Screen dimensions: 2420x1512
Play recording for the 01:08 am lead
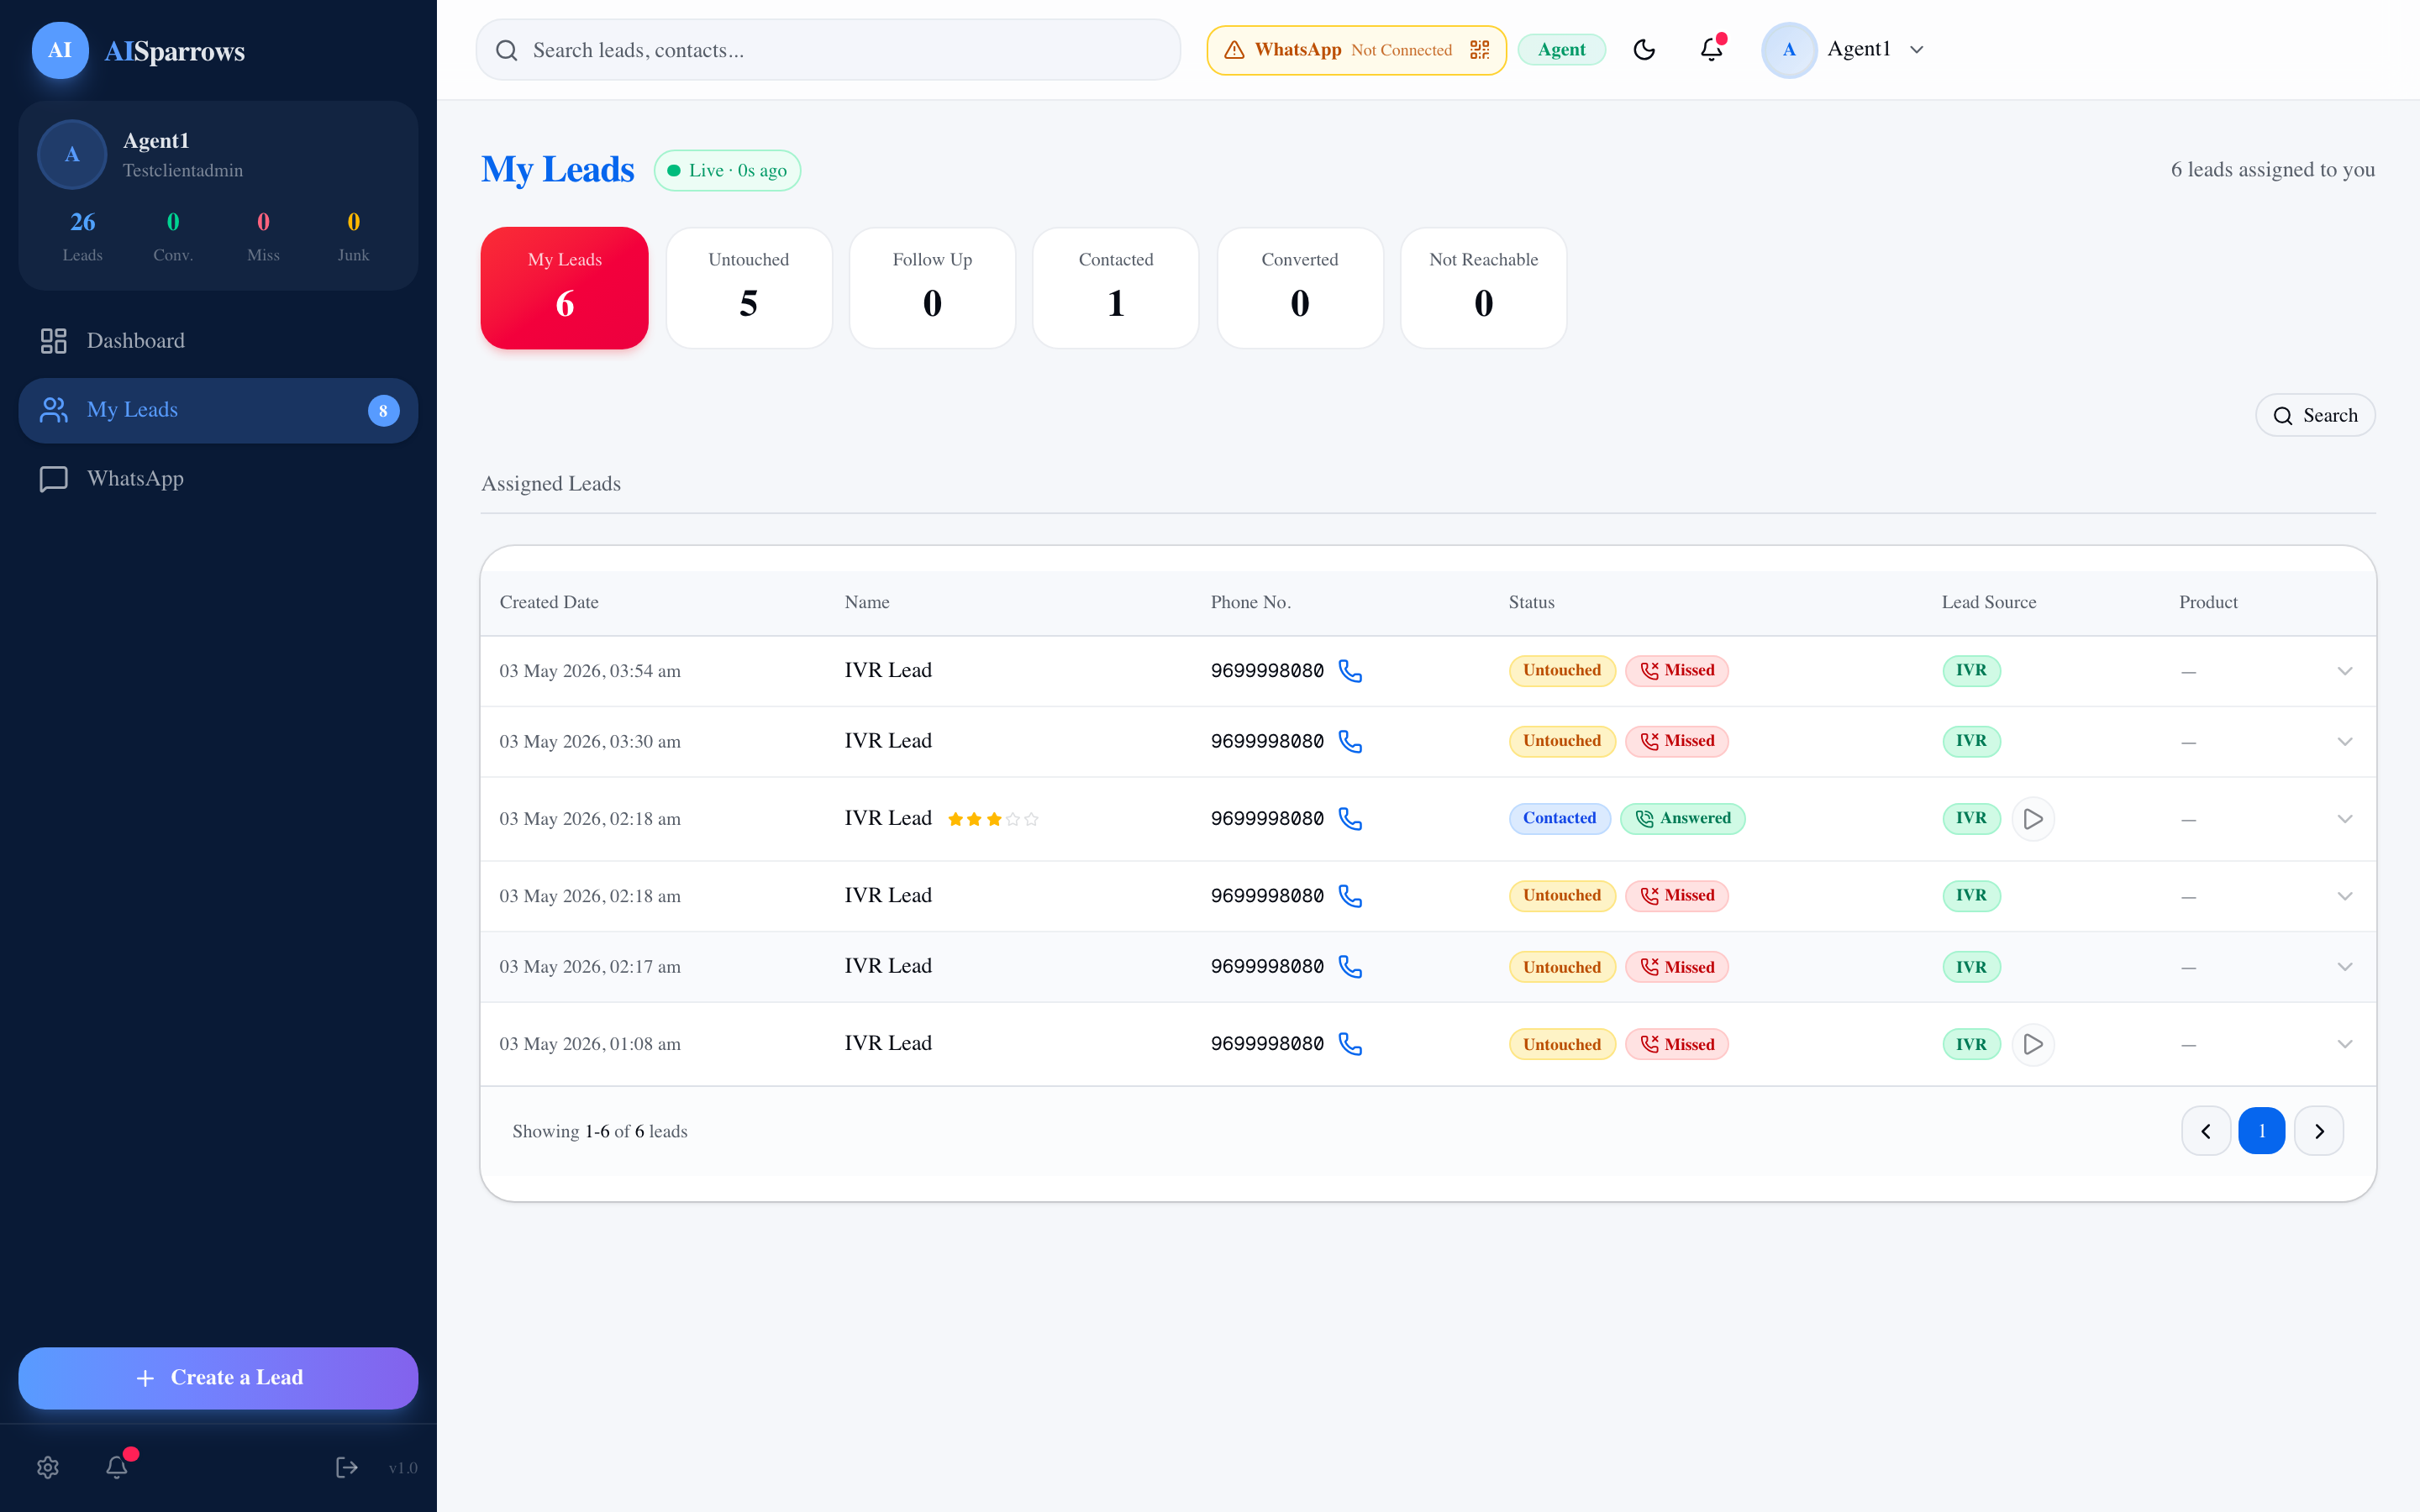2033,1043
